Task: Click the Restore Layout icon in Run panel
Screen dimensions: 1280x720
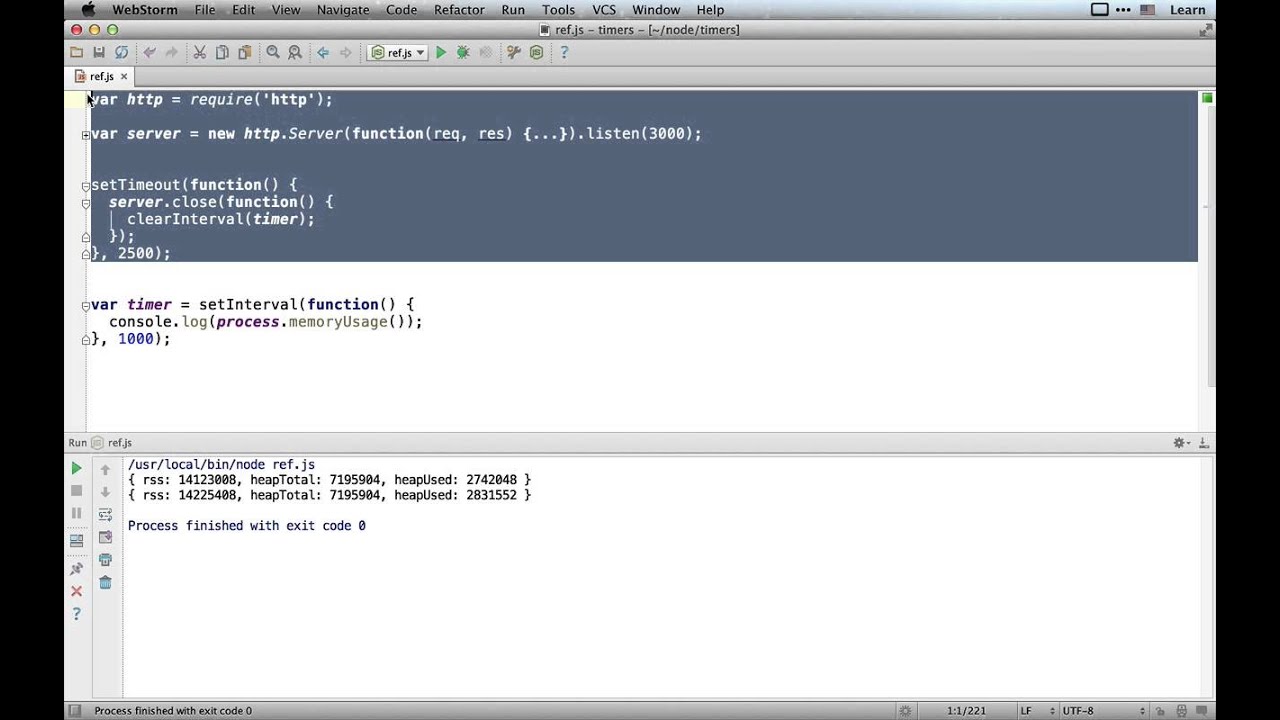Action: click(76, 541)
